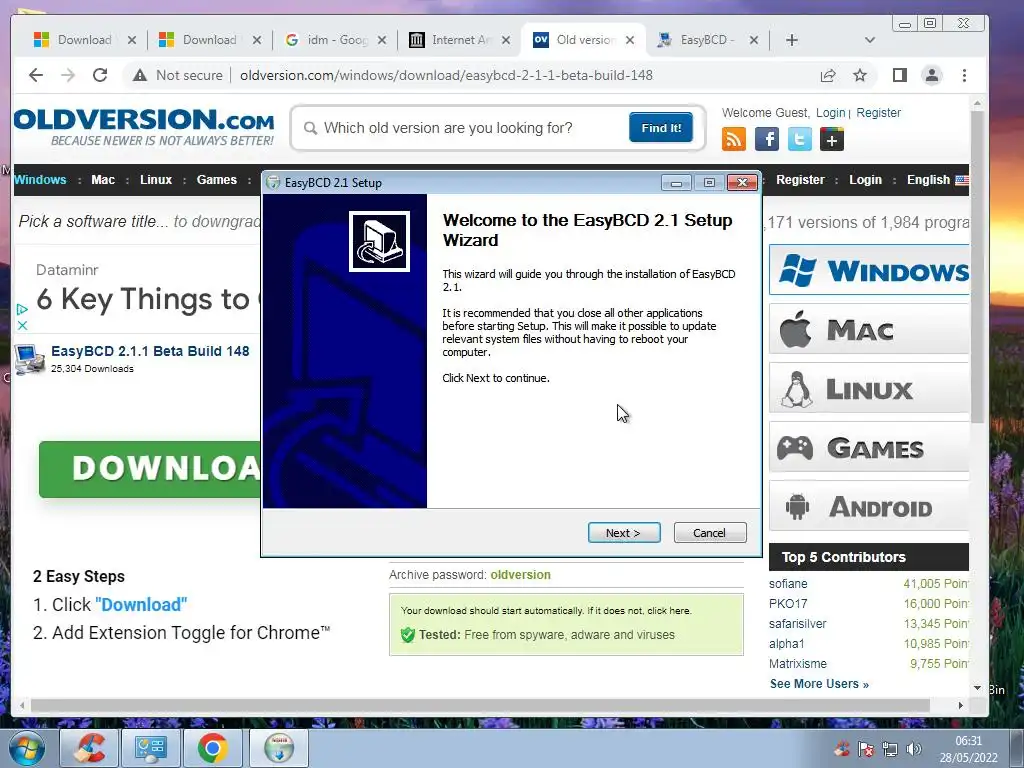Click Login in the black nav bar
Screen dimensions: 1024x768
coord(865,180)
